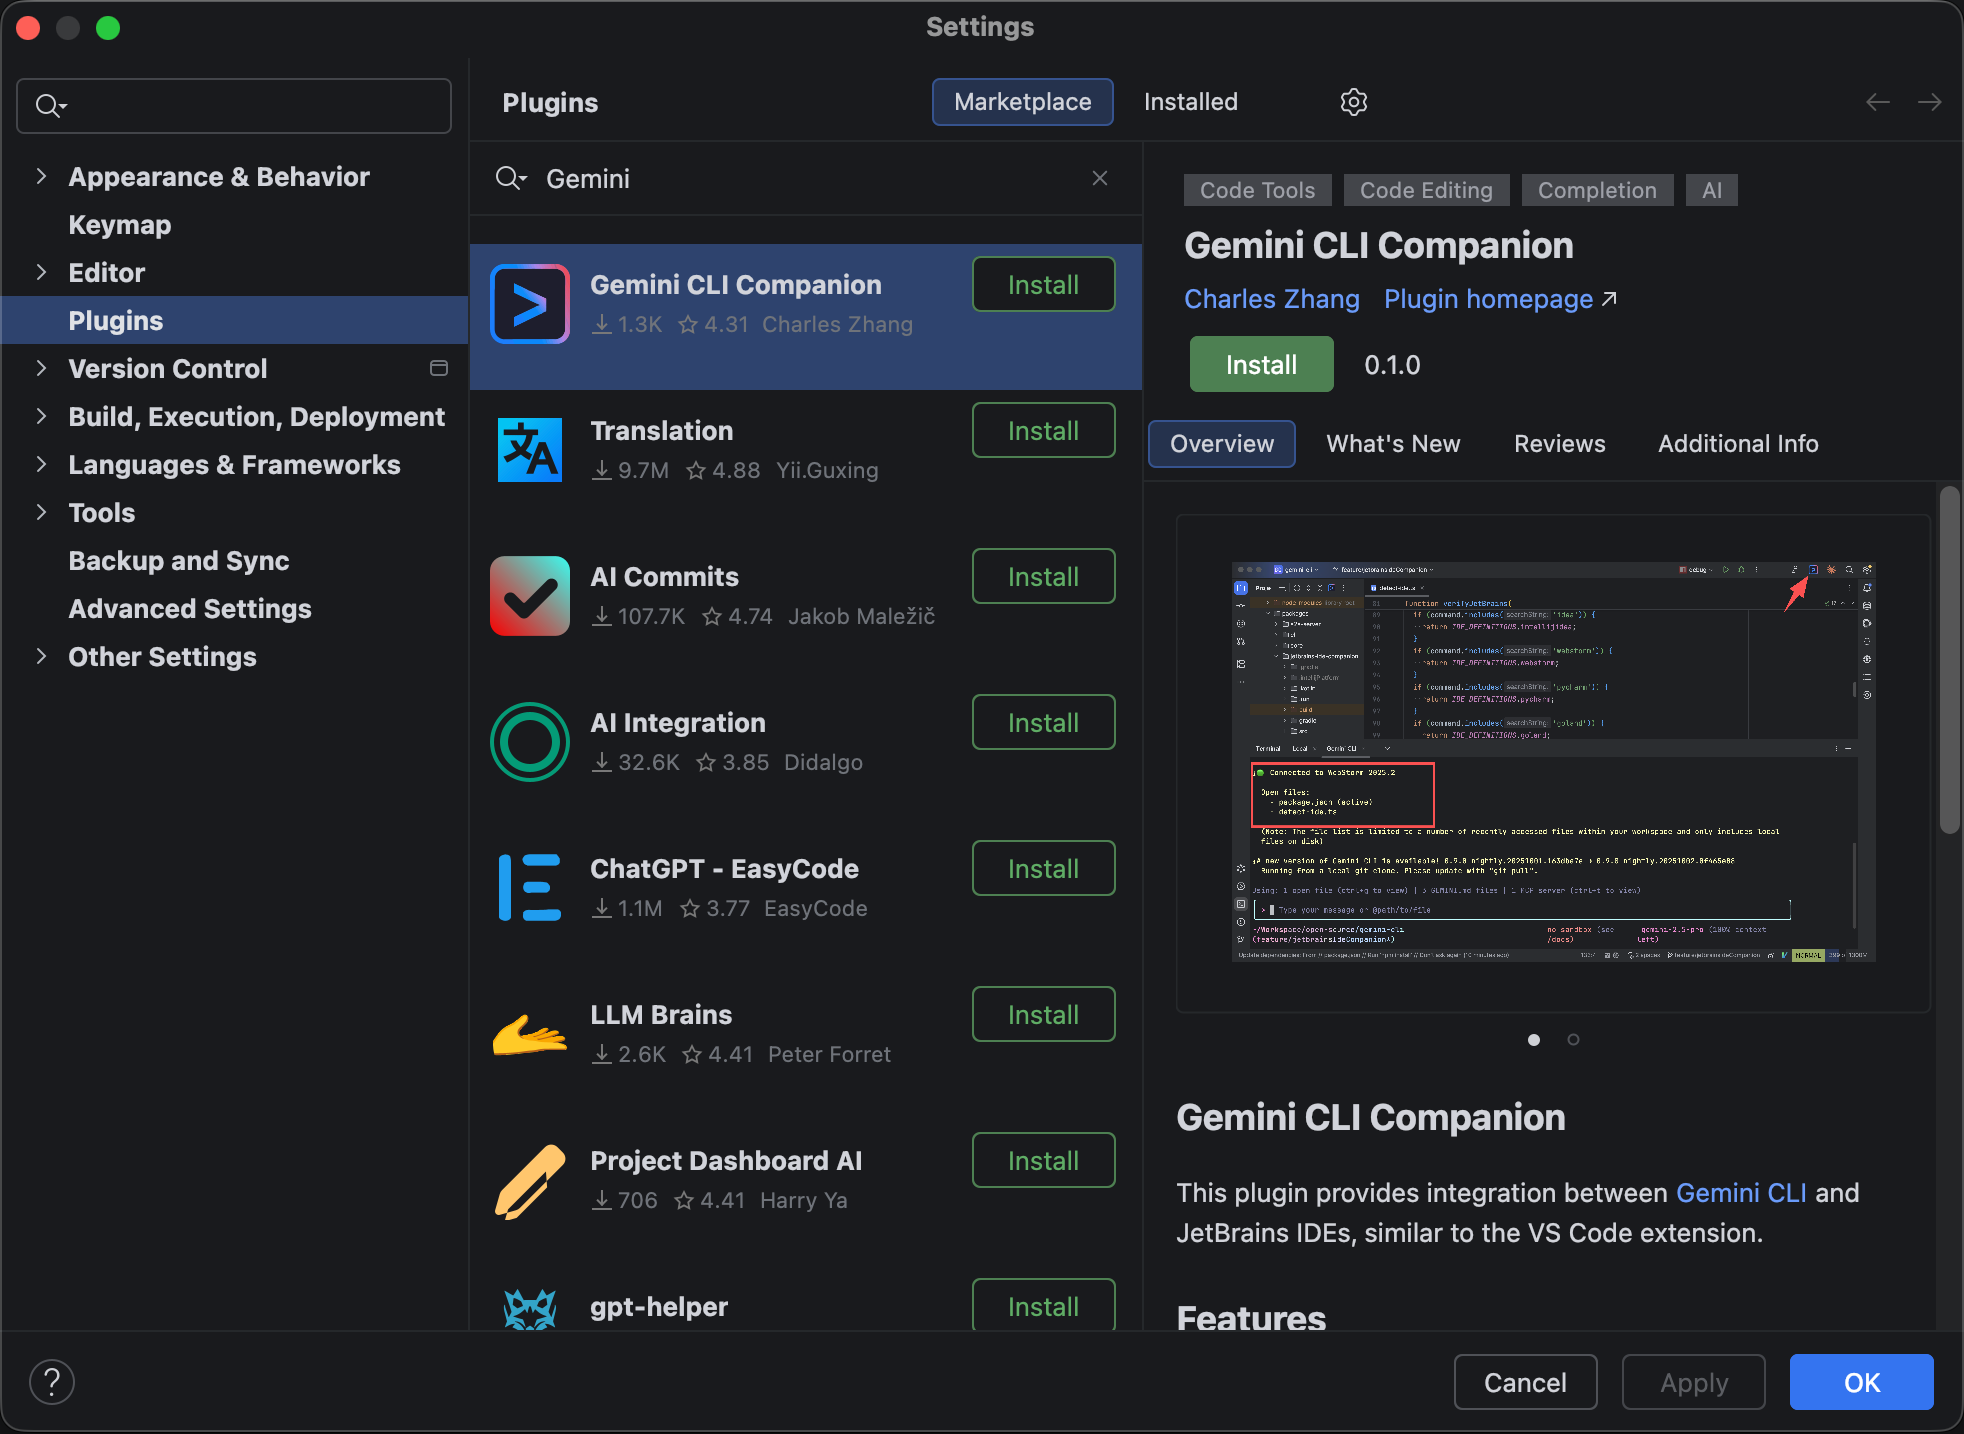The width and height of the screenshot is (1964, 1434).
Task: Click the AI Commits checkmark icon
Action: point(530,596)
